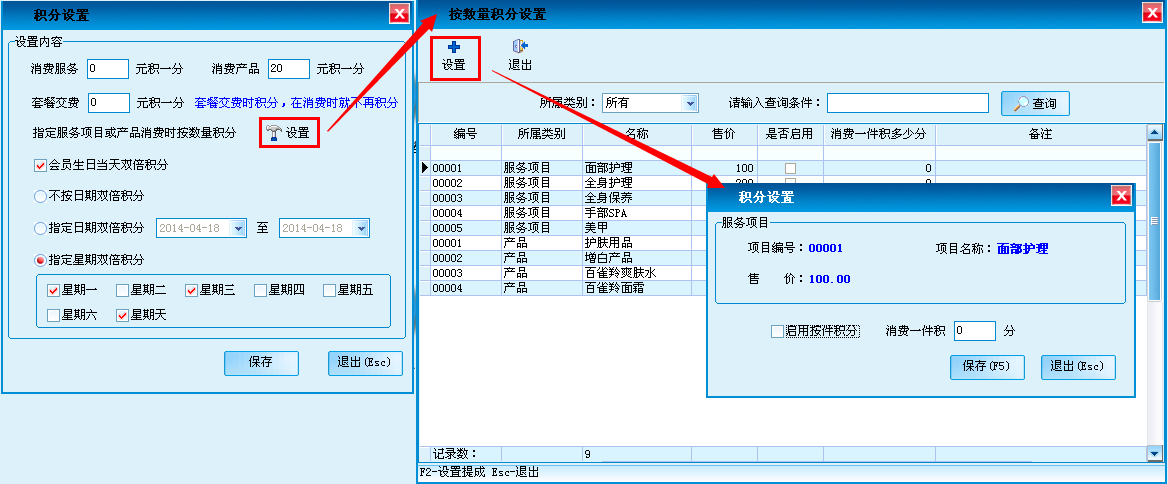1168x484 pixels.
Task: Click the hammer 设置 button
Action: [x=288, y=132]
